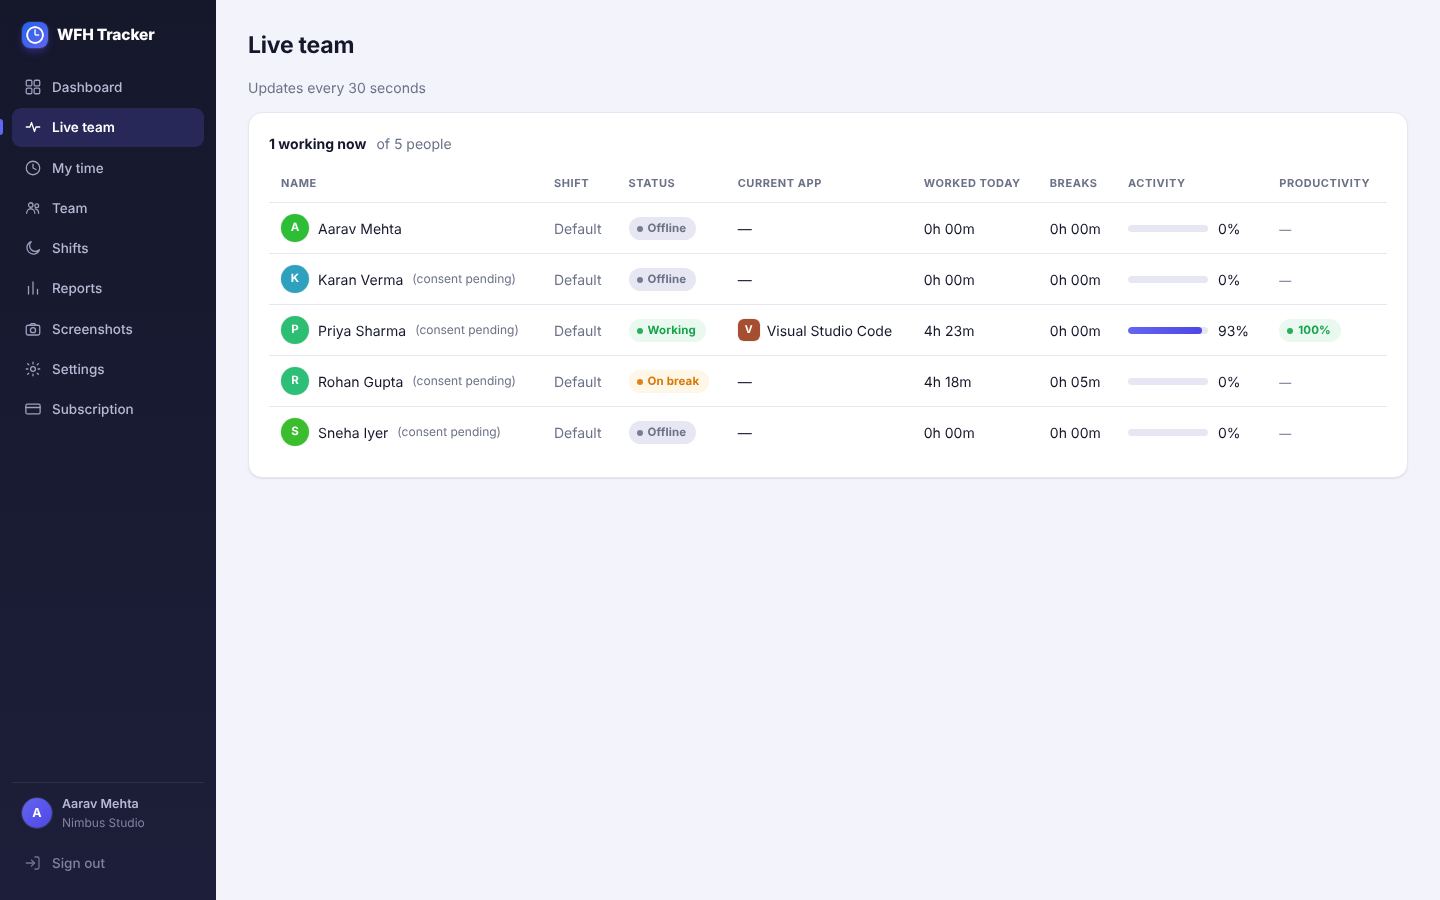Click the Visual Studio Code text
Image resolution: width=1440 pixels, height=900 pixels.
click(829, 331)
